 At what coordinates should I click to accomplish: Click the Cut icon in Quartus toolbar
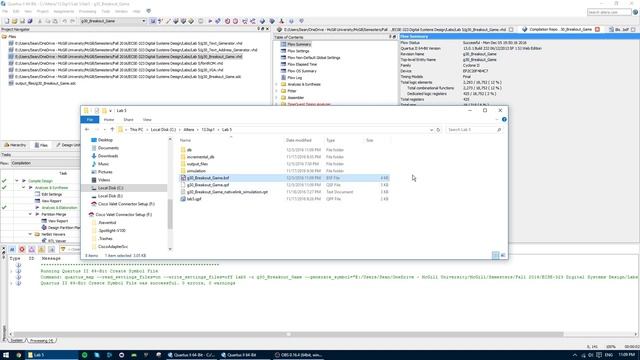coord(40,21)
